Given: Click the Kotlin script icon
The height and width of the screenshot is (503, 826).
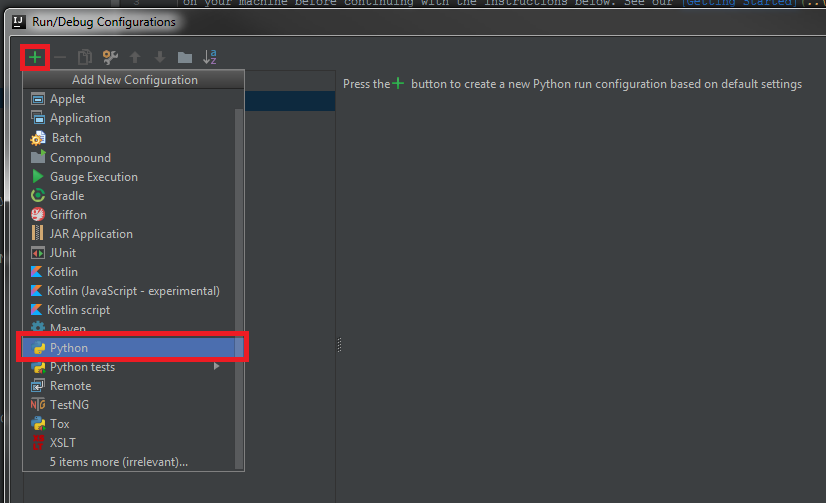Looking at the screenshot, I should click(36, 310).
